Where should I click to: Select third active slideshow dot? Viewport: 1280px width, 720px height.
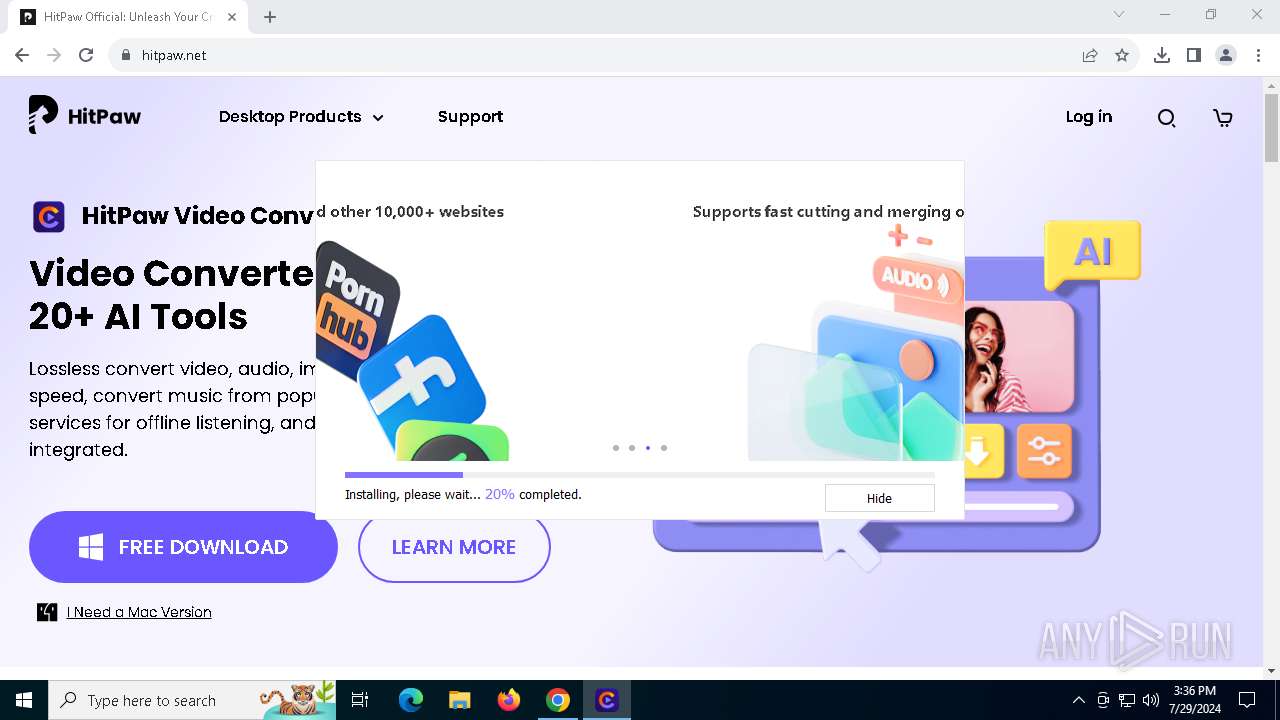coord(648,448)
